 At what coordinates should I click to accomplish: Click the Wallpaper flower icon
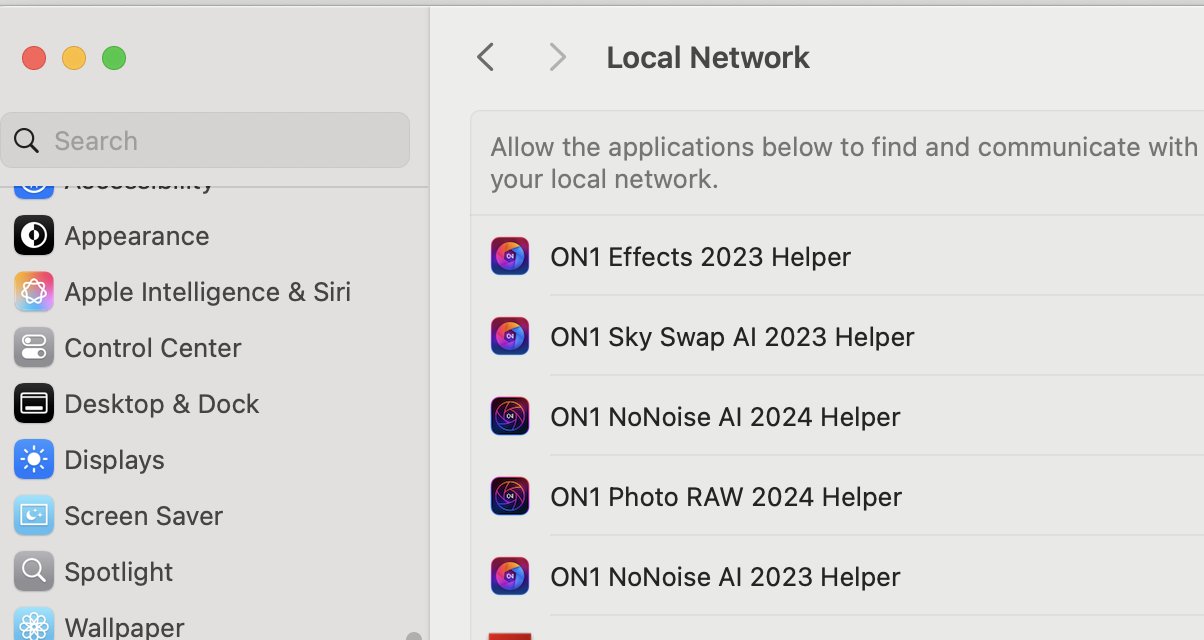[x=34, y=625]
